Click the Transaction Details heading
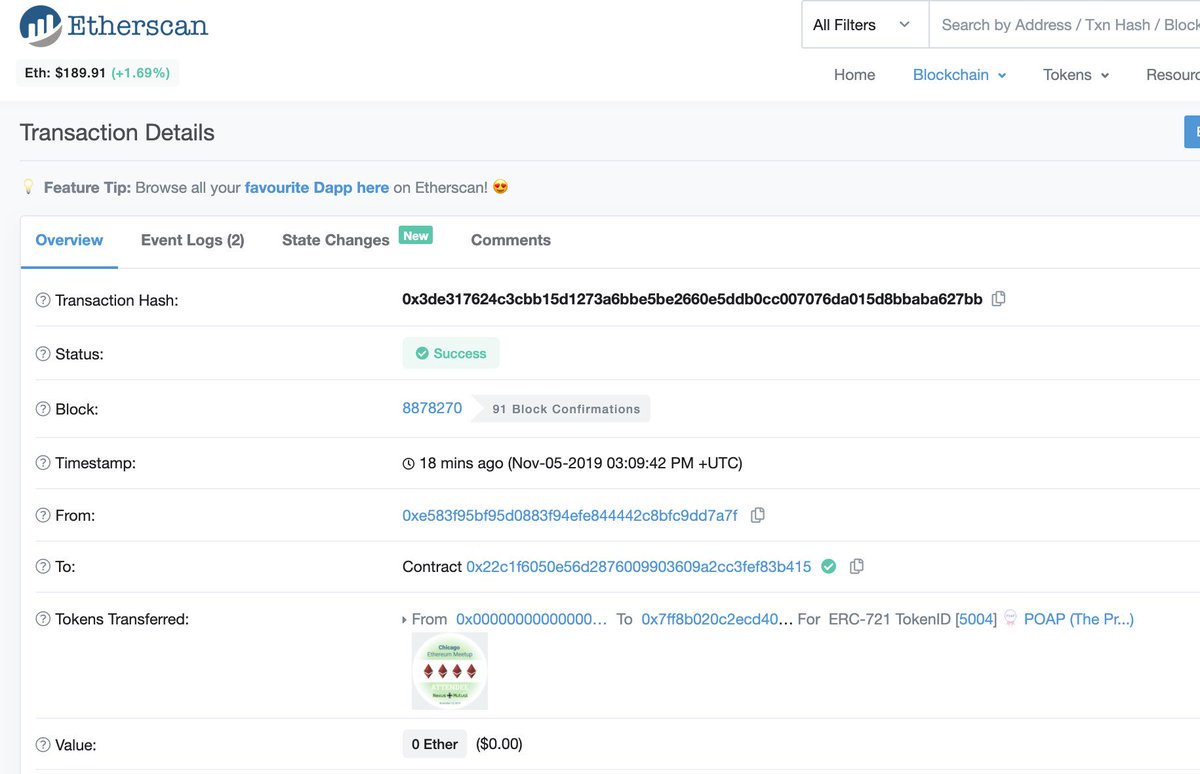Viewport: 1200px width, 774px height. pyautogui.click(x=117, y=132)
